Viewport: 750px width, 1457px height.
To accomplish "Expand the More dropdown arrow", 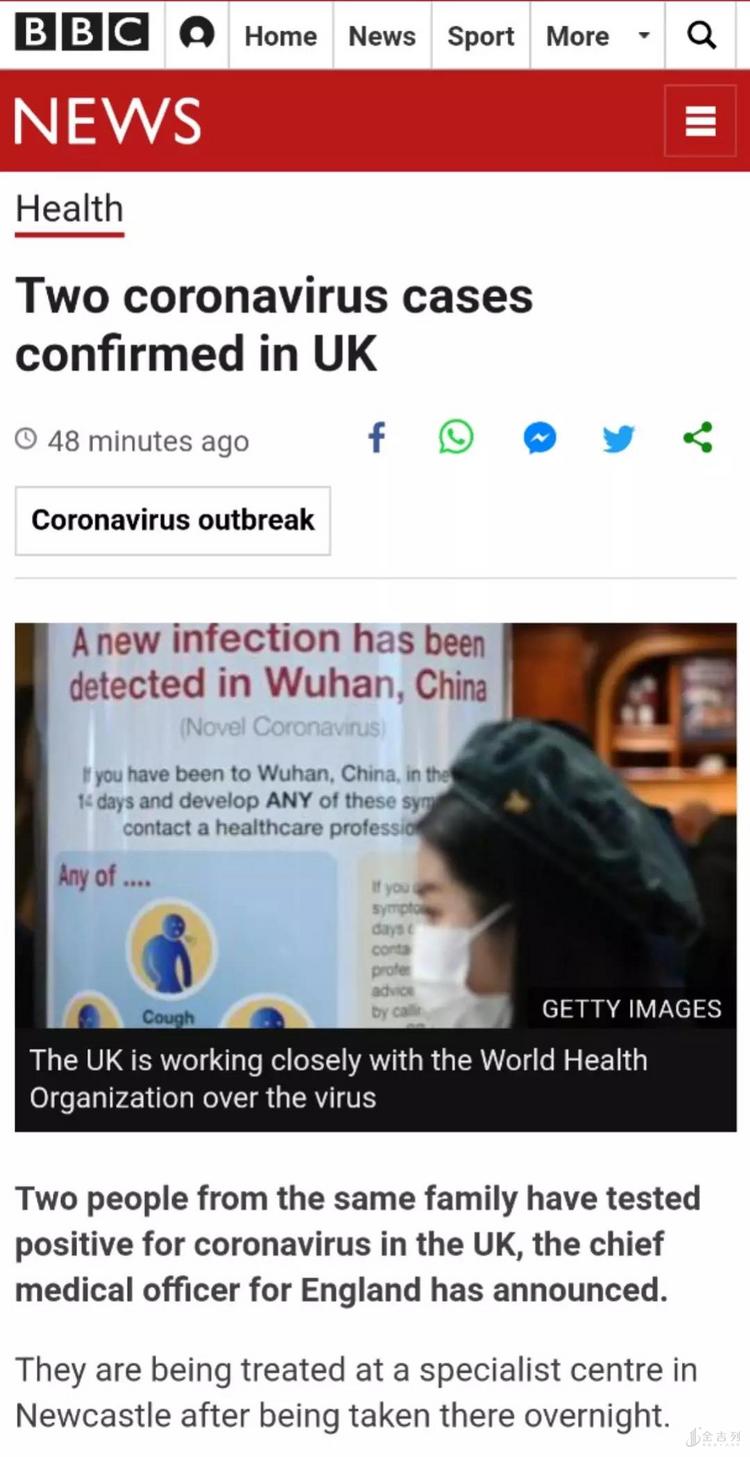I will 644,36.
